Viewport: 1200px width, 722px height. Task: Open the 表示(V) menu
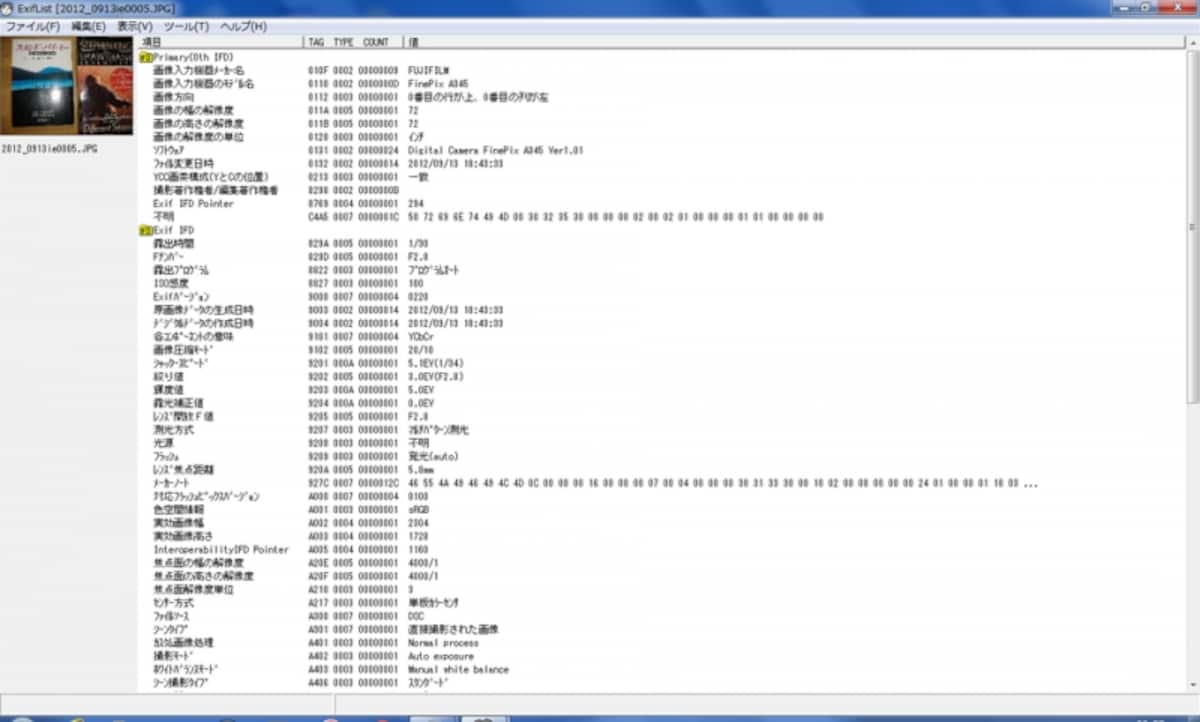tap(135, 26)
